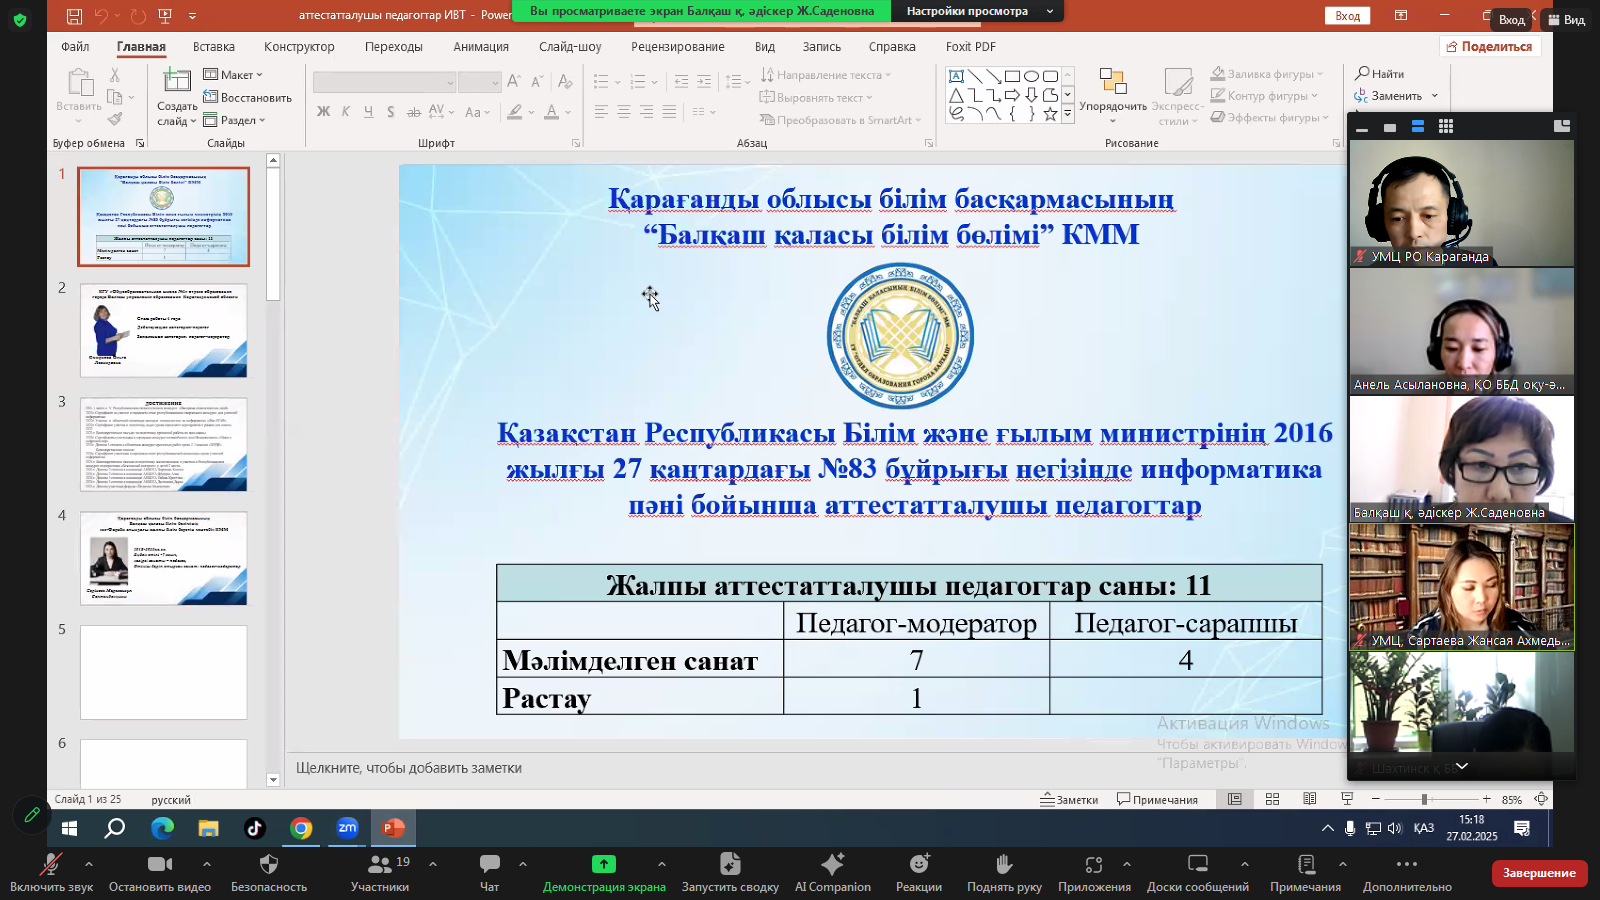This screenshot has height=900, width=1600.
Task: Show more video participants with down chevron
Action: (1461, 766)
